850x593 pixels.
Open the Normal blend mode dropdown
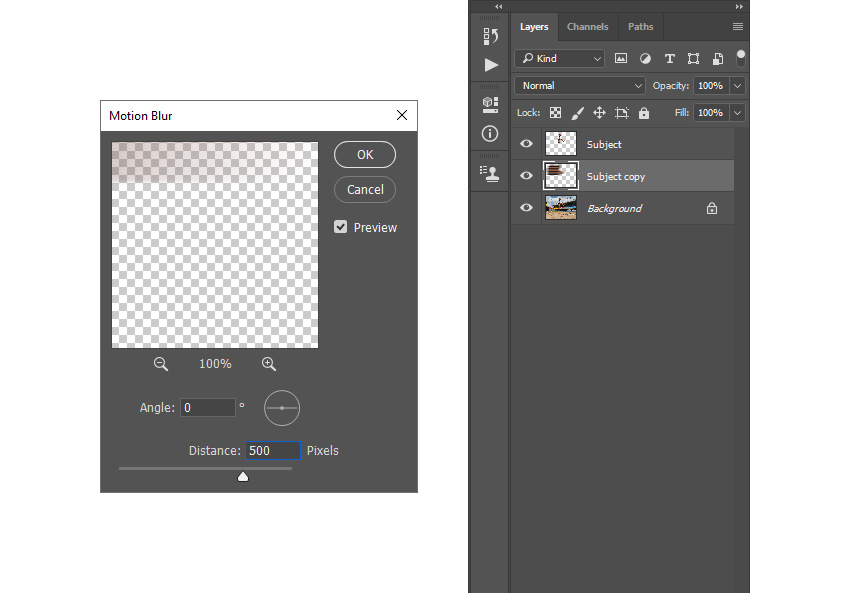(580, 86)
